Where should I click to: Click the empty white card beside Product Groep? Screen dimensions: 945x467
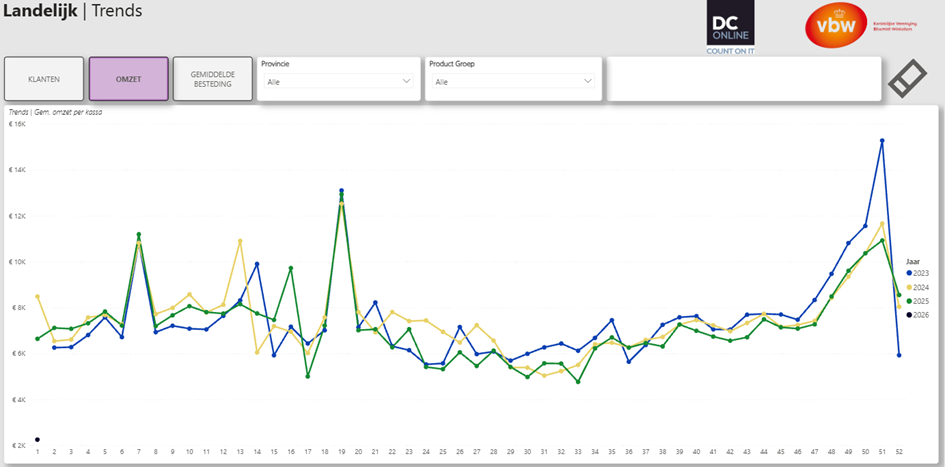[x=744, y=79]
